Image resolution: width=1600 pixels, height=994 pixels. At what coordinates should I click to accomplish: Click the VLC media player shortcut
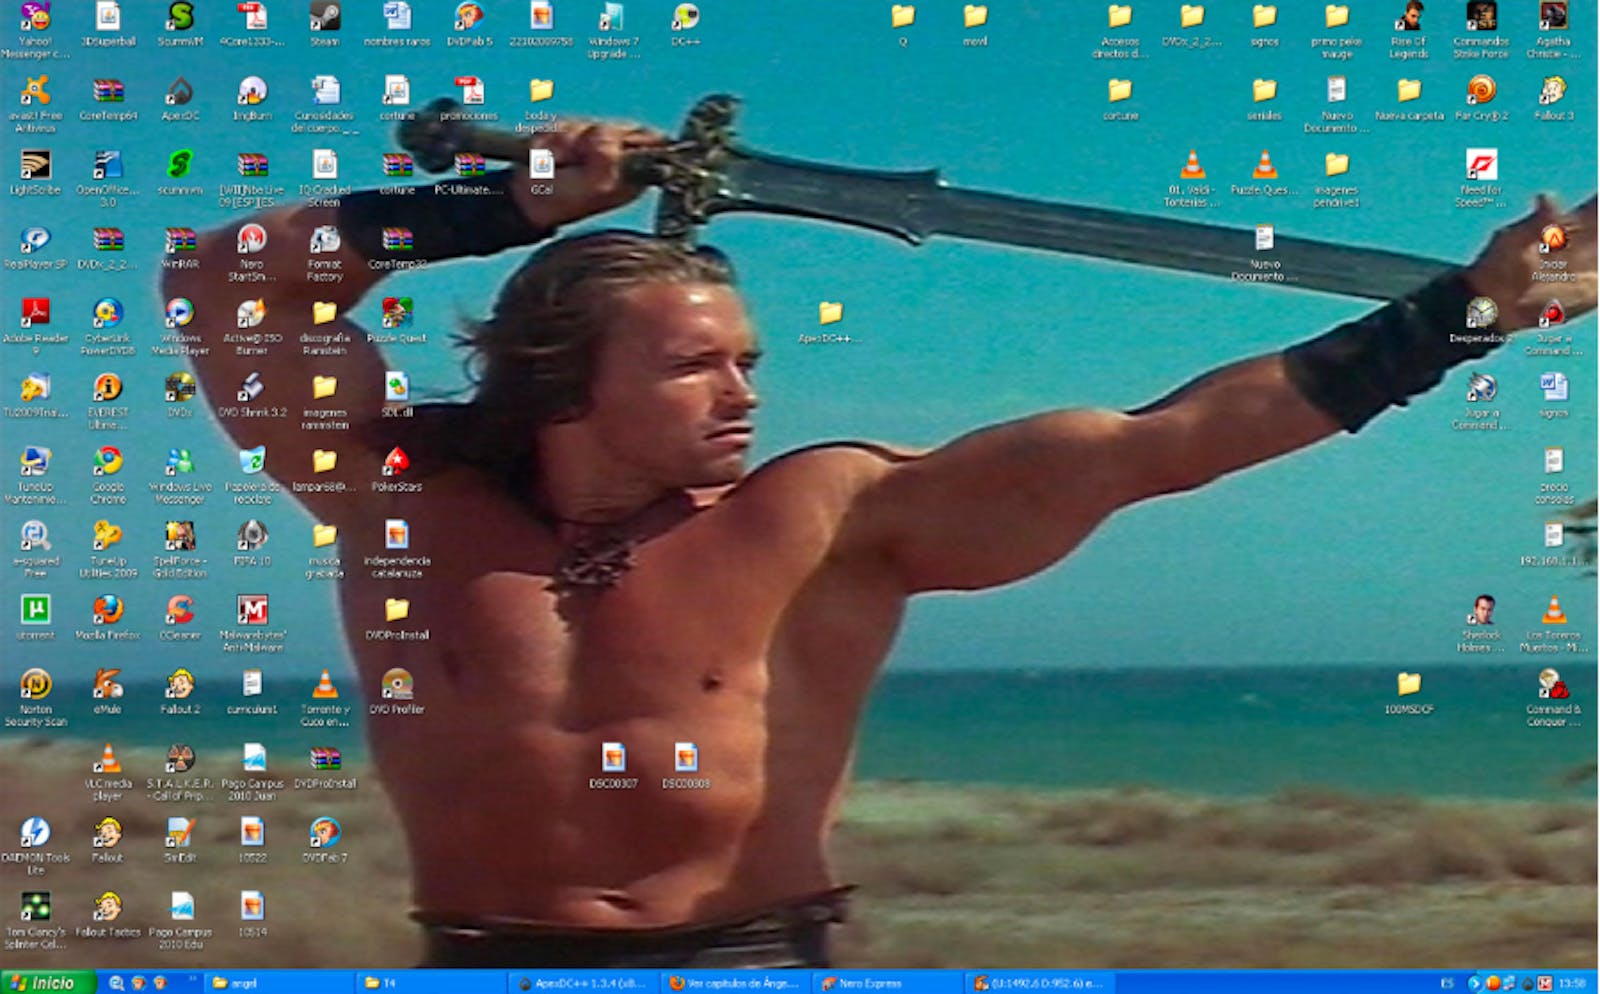click(x=108, y=759)
